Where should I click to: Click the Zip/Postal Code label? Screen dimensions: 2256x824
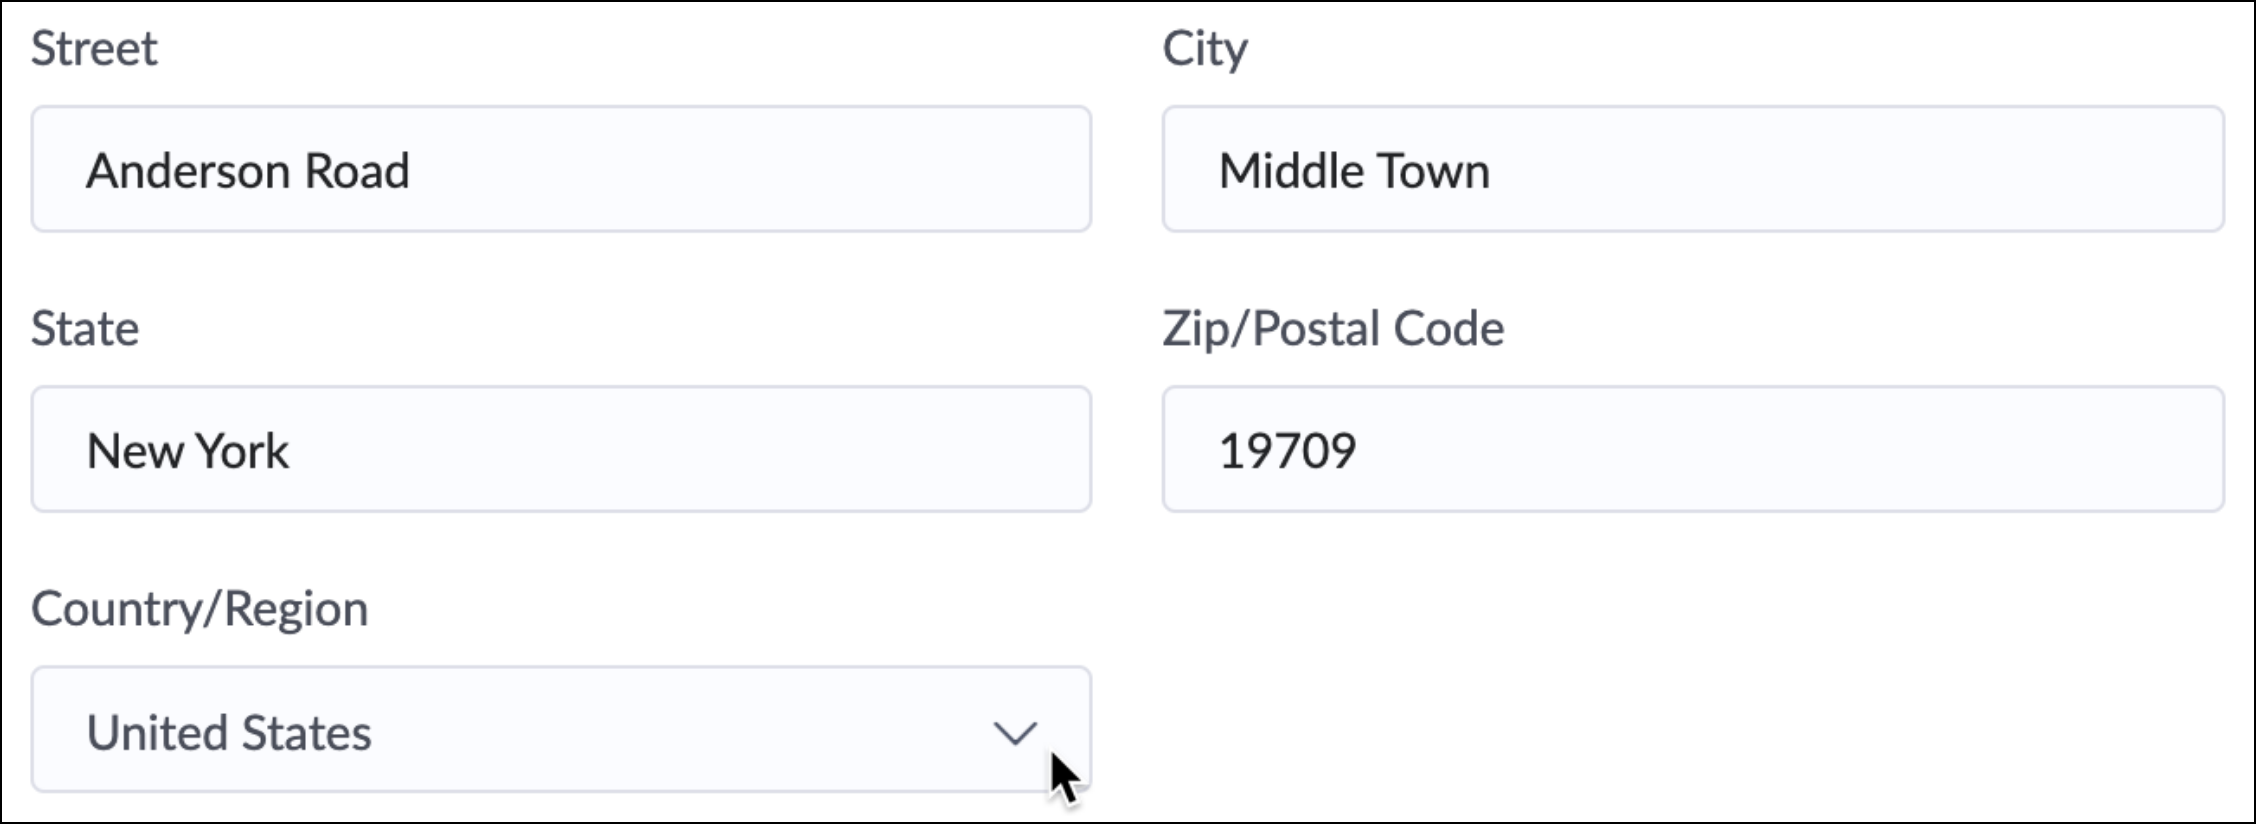click(1333, 328)
